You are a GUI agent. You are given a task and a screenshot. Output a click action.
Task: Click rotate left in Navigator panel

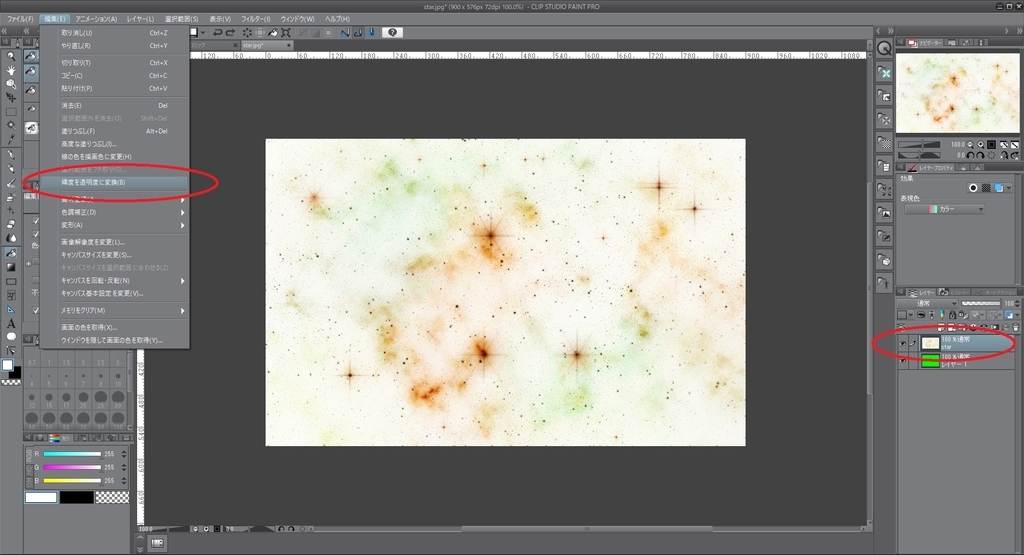[x=970, y=155]
